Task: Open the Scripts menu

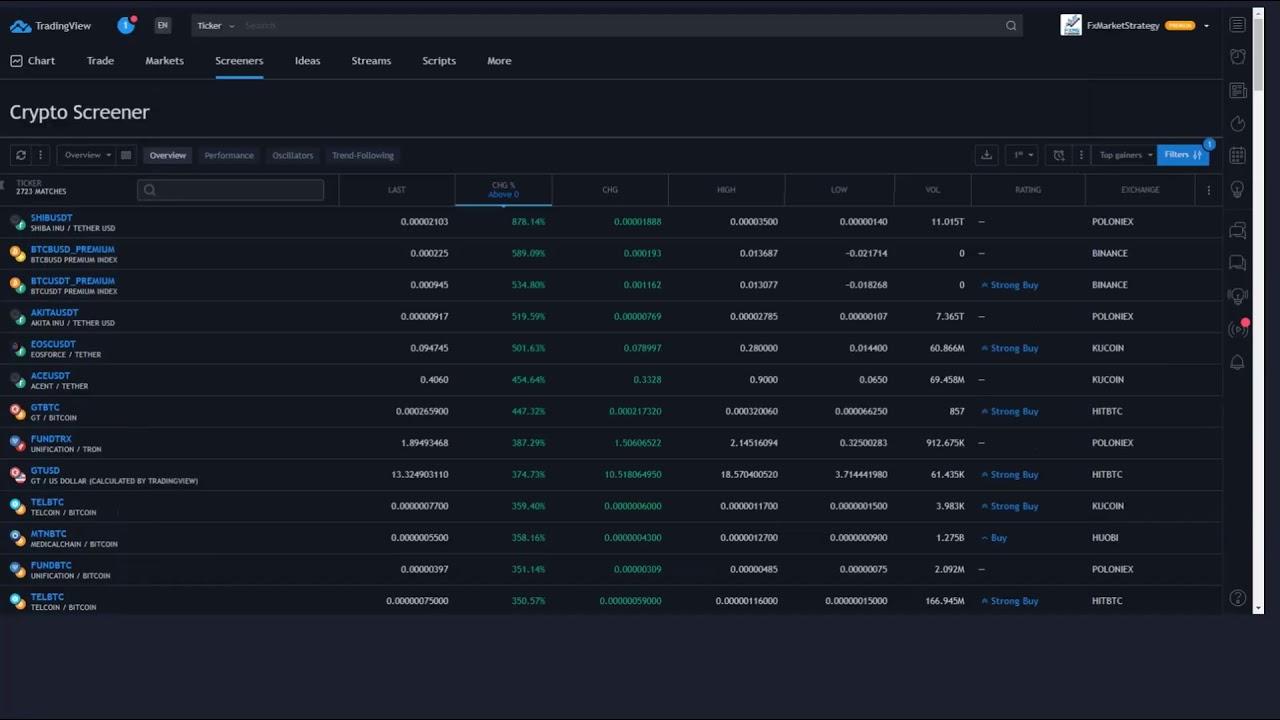Action: (x=439, y=61)
